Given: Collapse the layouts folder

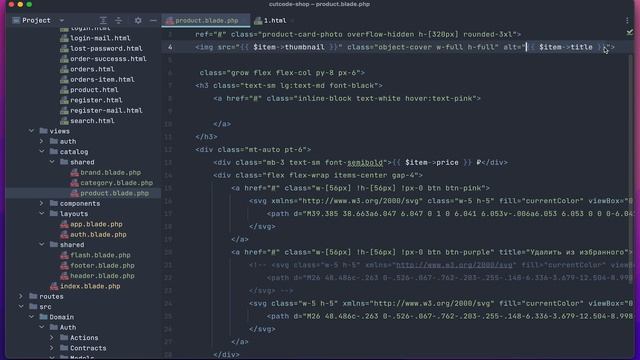Looking at the screenshot, I should point(42,214).
